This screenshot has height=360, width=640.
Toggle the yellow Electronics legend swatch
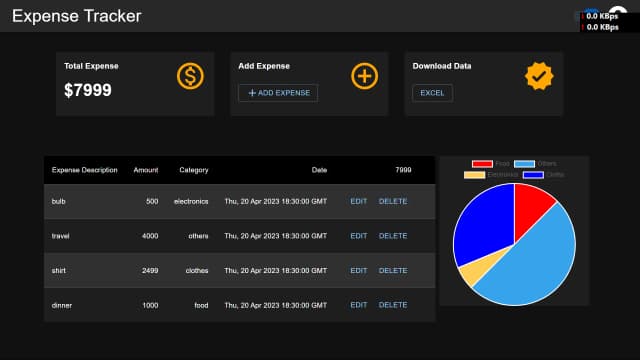pyautogui.click(x=474, y=175)
